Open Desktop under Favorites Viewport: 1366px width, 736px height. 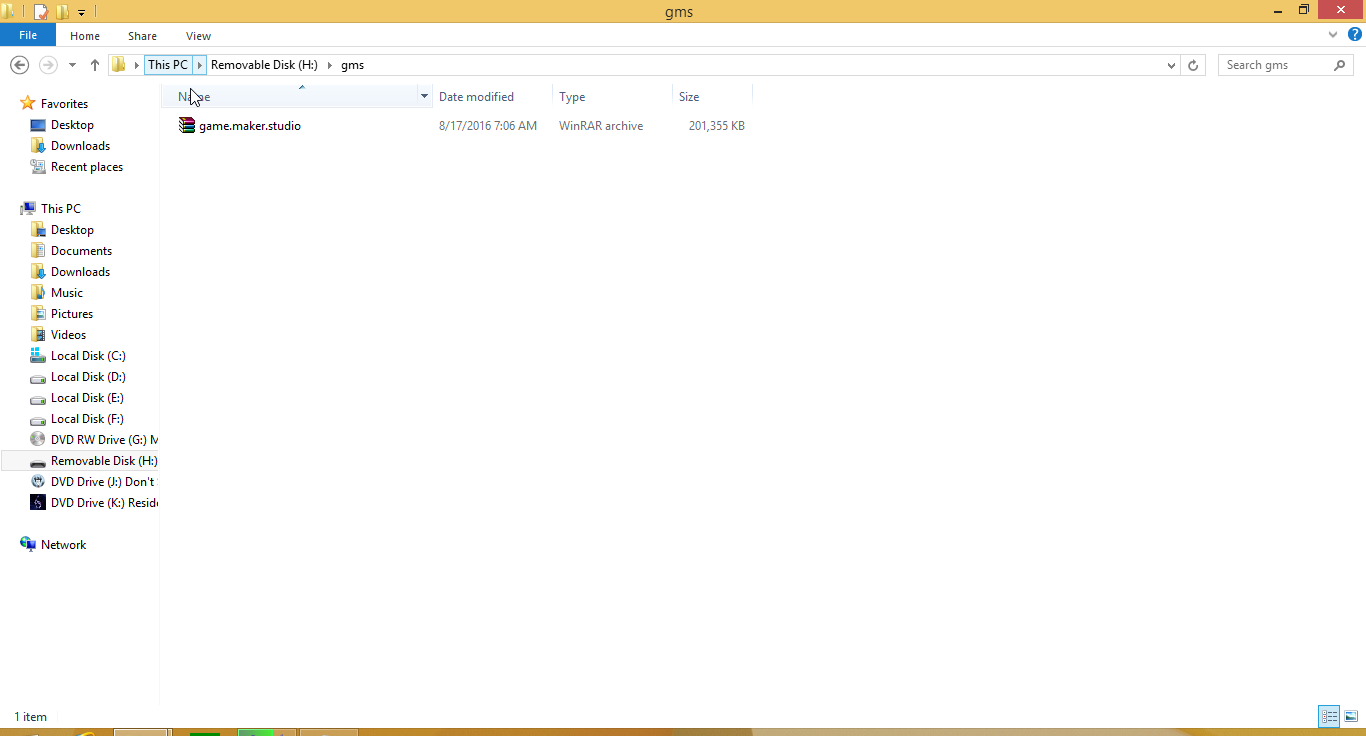tap(72, 125)
